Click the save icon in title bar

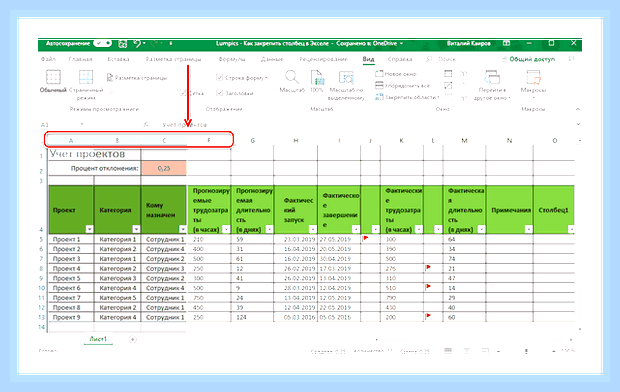(x=123, y=44)
